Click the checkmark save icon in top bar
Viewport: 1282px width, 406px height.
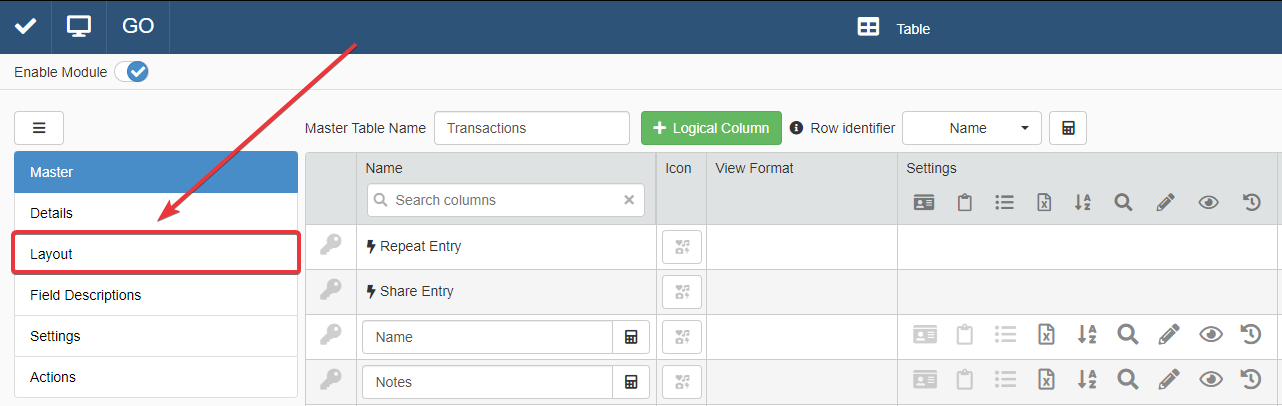pos(25,26)
